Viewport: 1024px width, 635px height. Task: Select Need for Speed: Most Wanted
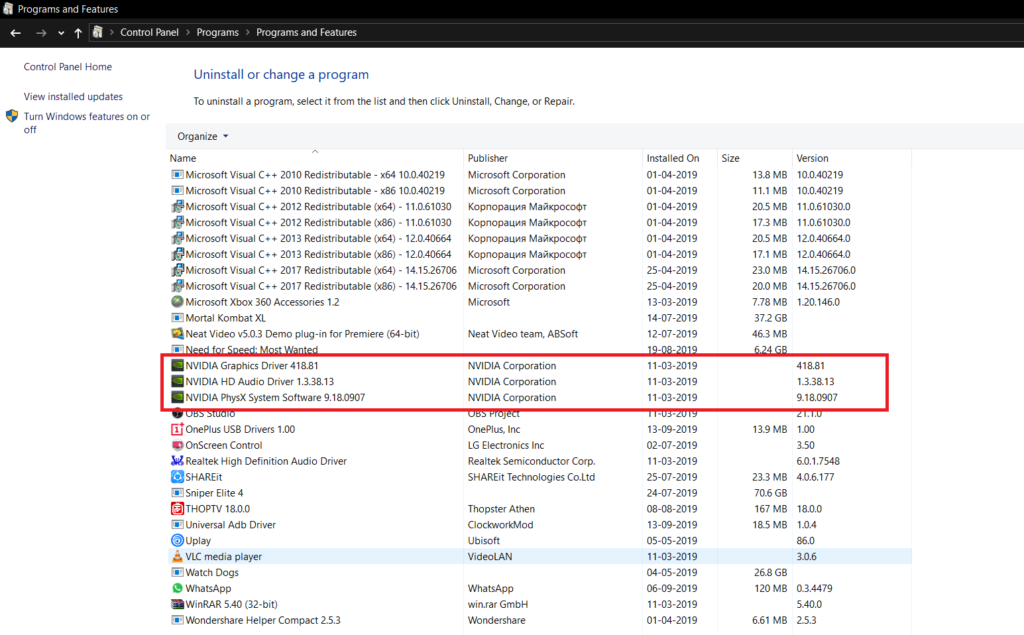[251, 350]
